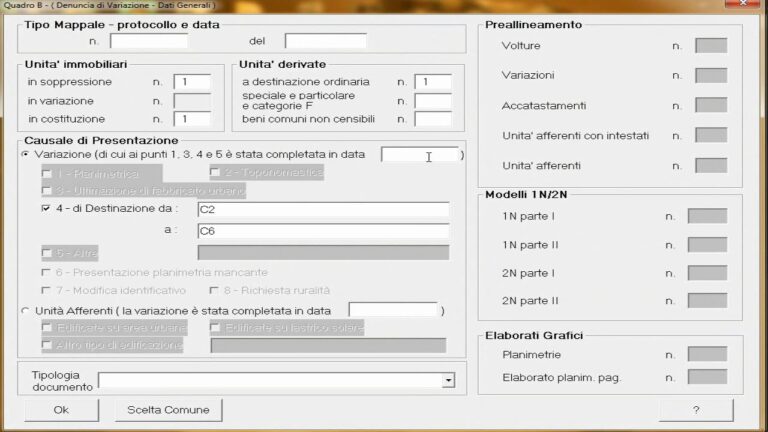Check the 2 - Toponomastica checkbox
The image size is (768, 432).
pyautogui.click(x=215, y=172)
